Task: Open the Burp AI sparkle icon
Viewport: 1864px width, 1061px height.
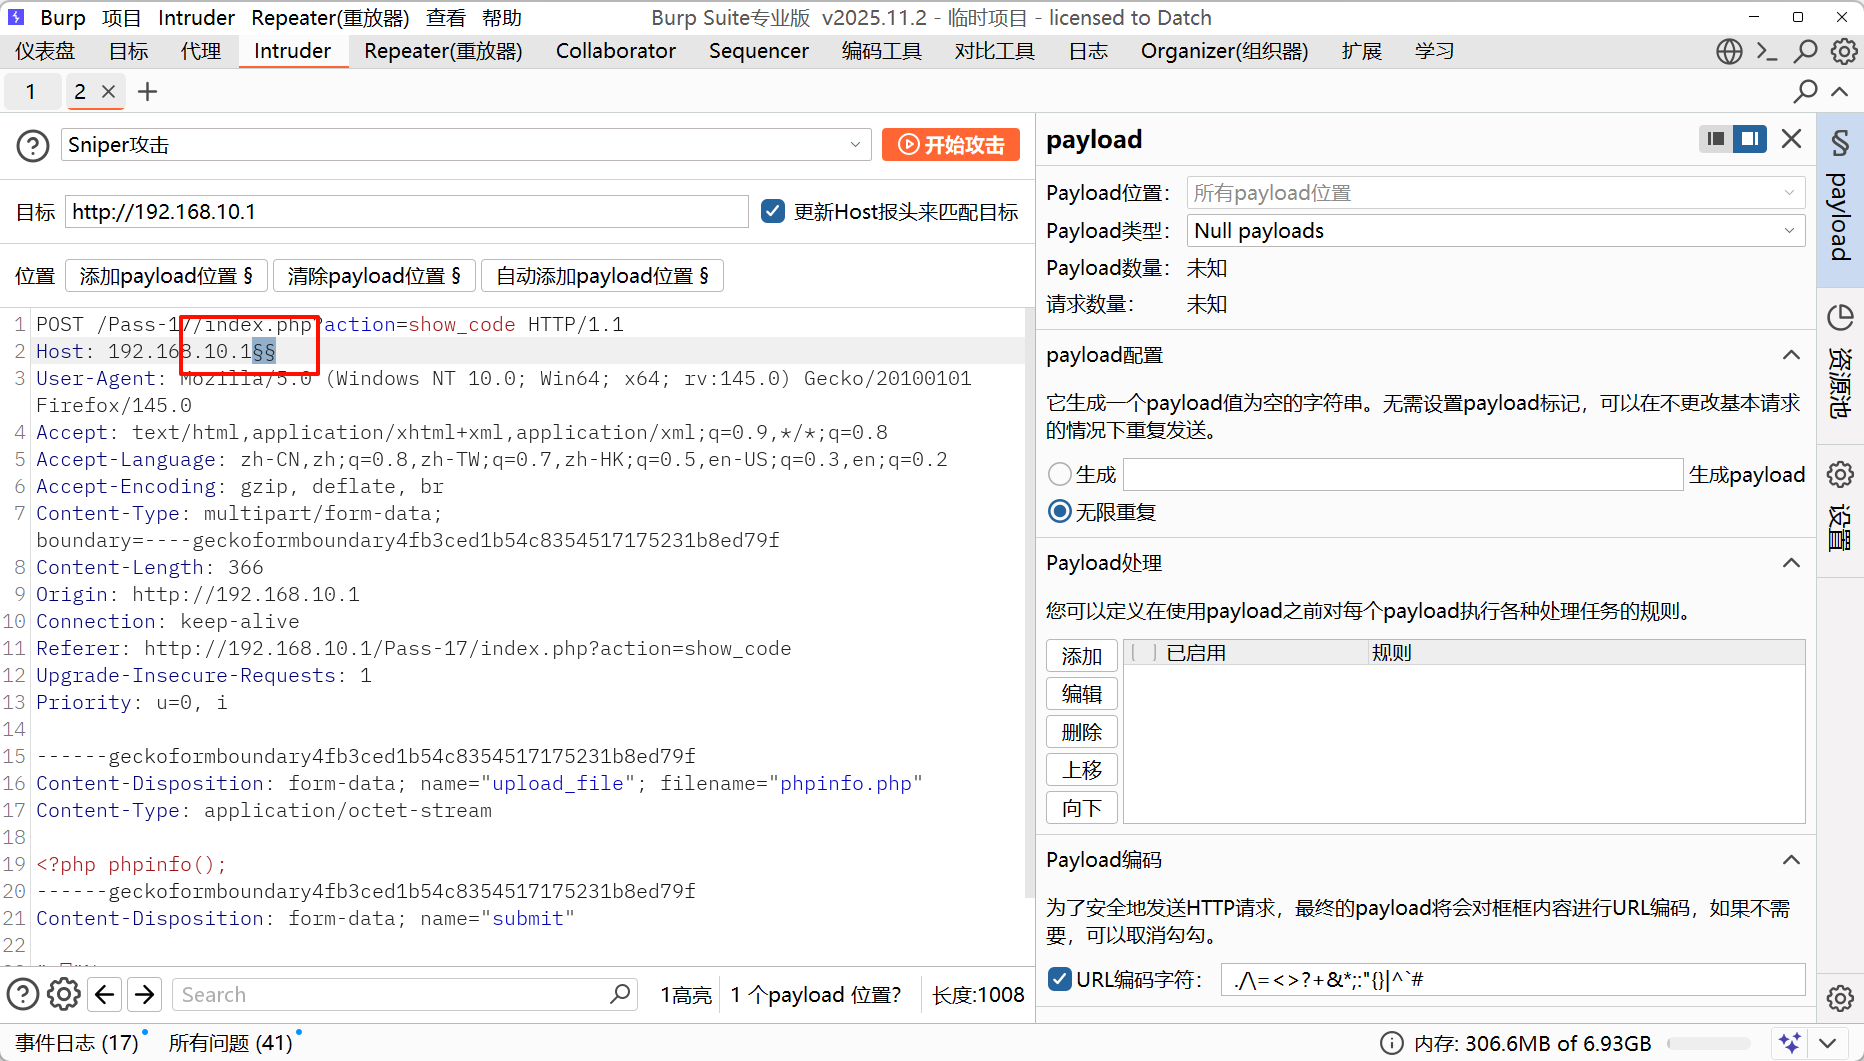Action: coord(1790,1043)
